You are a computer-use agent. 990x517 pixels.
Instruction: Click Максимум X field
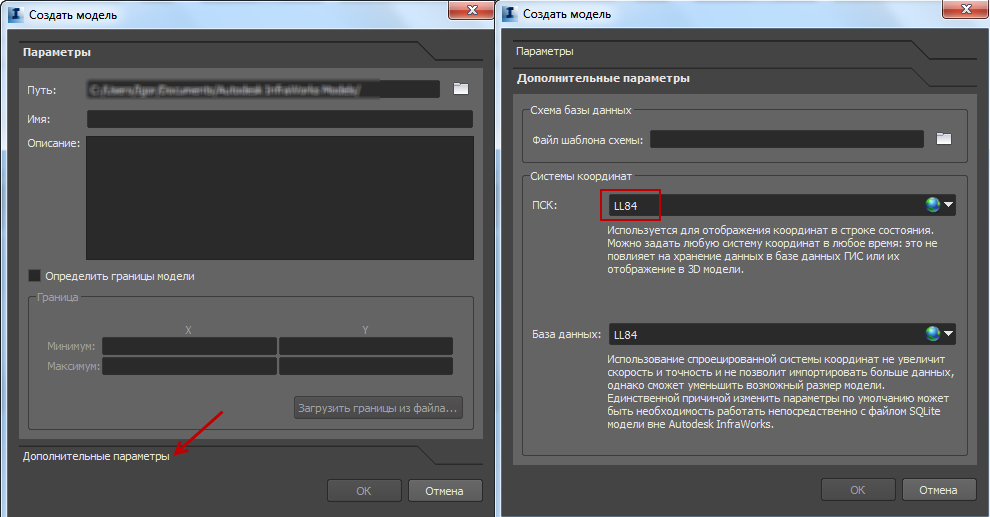coord(189,366)
